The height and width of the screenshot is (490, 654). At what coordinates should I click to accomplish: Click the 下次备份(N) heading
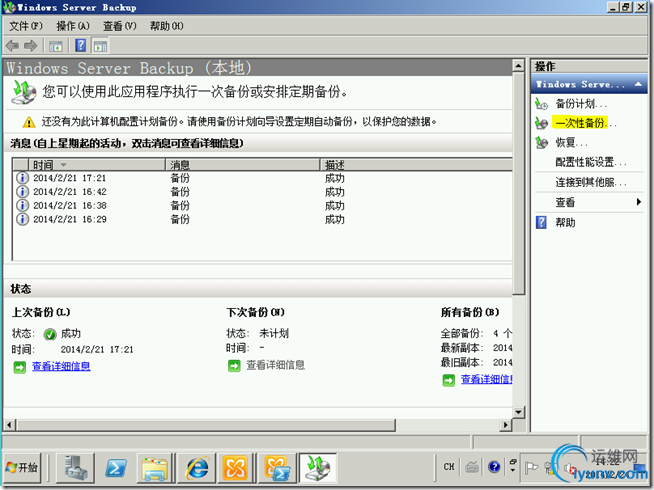tap(255, 312)
